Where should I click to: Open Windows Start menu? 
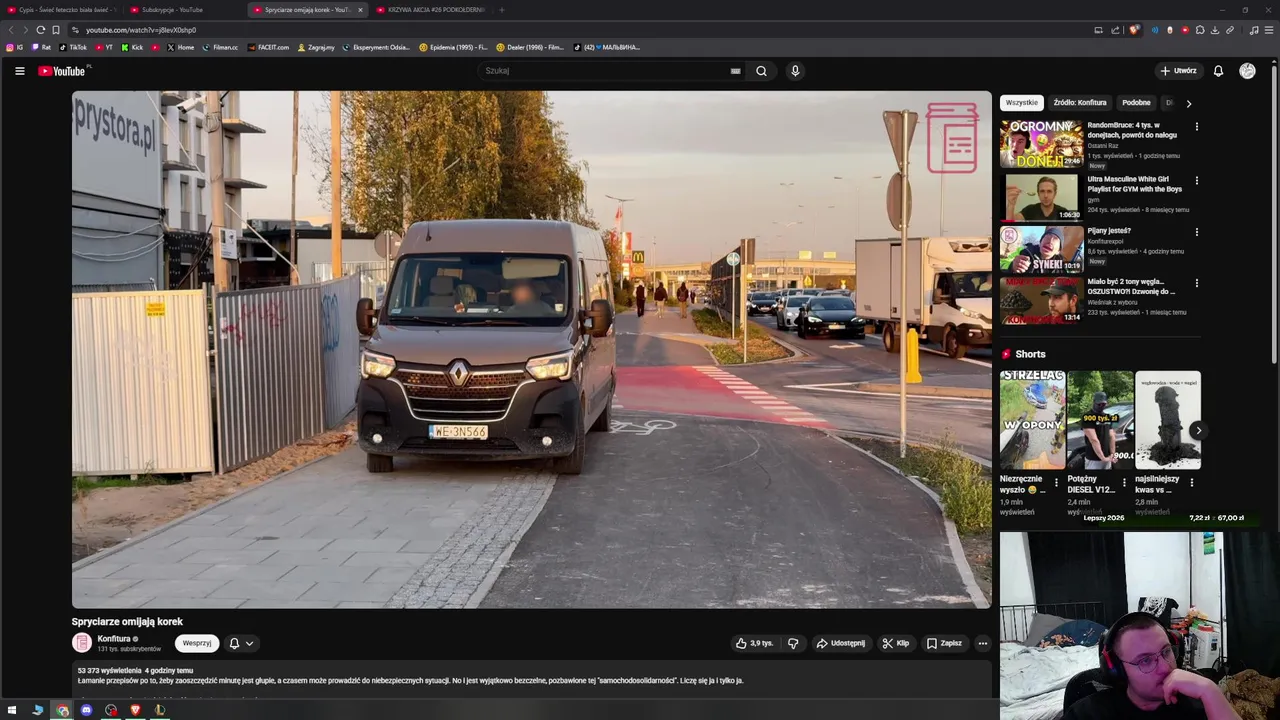pyautogui.click(x=12, y=710)
